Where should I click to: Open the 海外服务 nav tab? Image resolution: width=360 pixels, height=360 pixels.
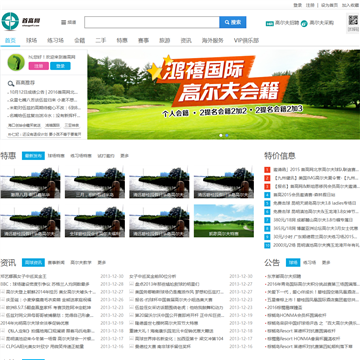(x=212, y=41)
